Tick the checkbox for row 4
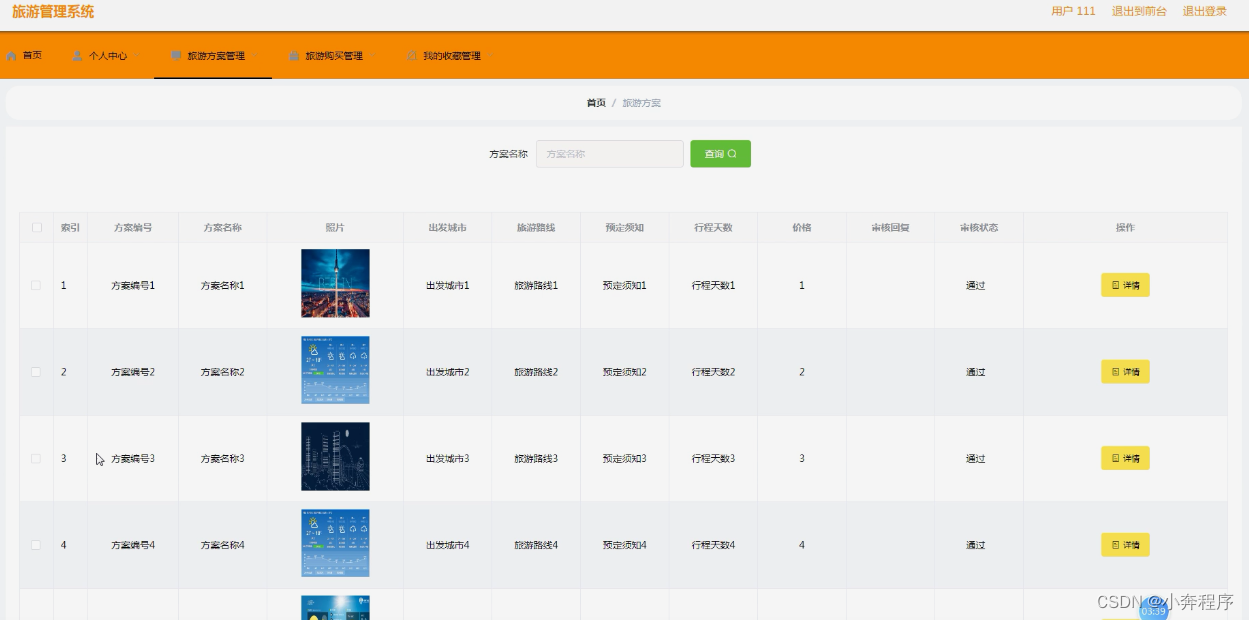 click(37, 545)
